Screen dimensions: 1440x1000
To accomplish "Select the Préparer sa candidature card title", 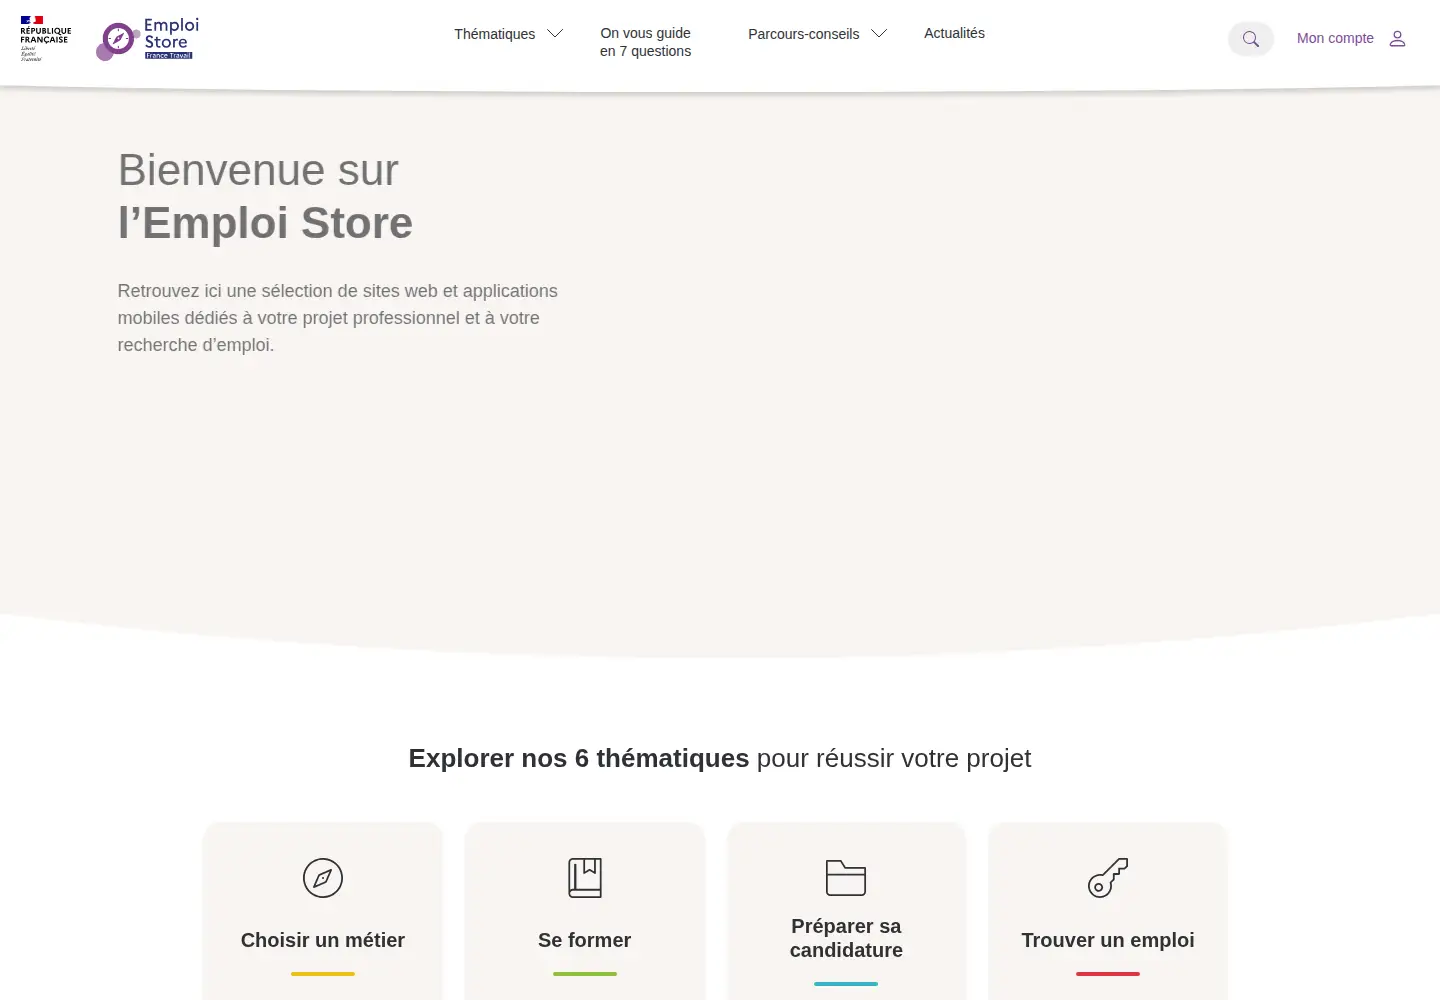I will [x=846, y=938].
